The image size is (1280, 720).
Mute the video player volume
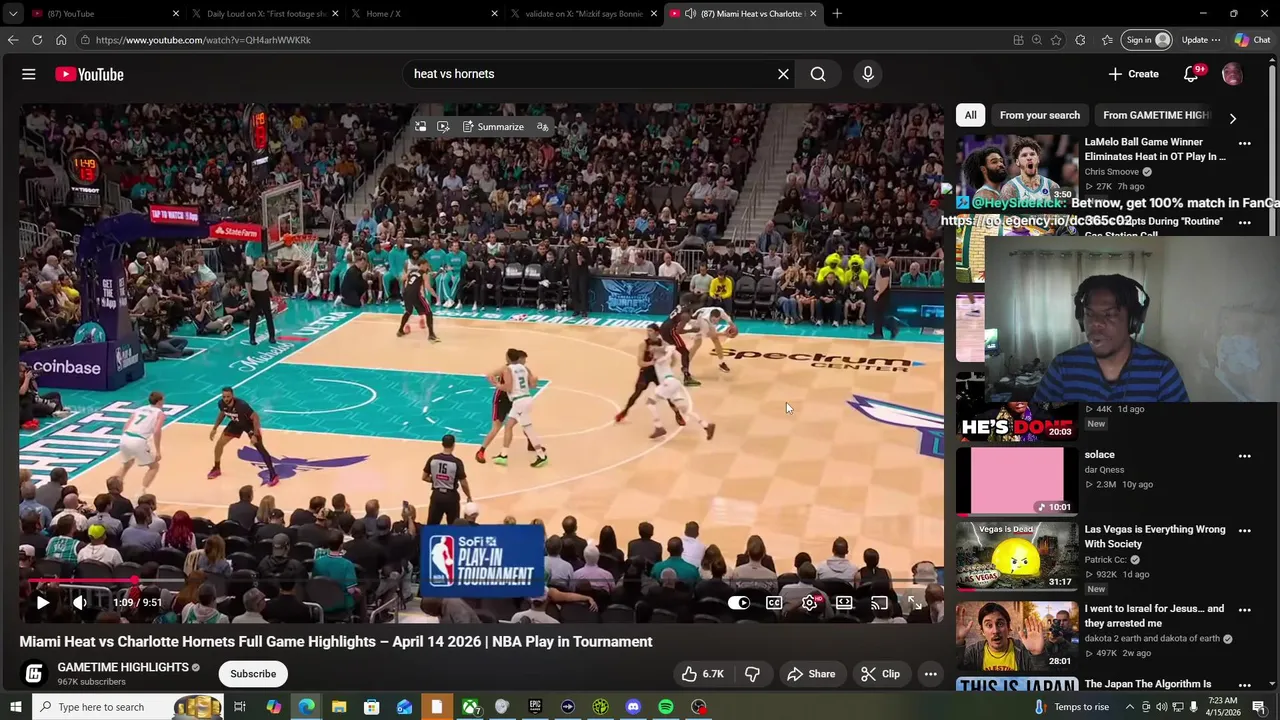[79, 603]
